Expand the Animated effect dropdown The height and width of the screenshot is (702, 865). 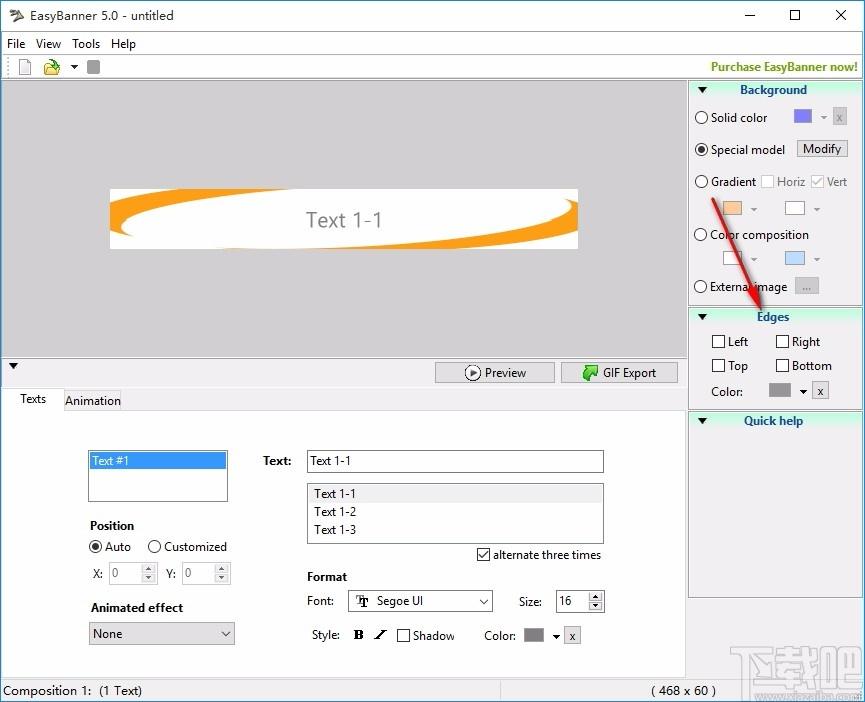(x=162, y=634)
